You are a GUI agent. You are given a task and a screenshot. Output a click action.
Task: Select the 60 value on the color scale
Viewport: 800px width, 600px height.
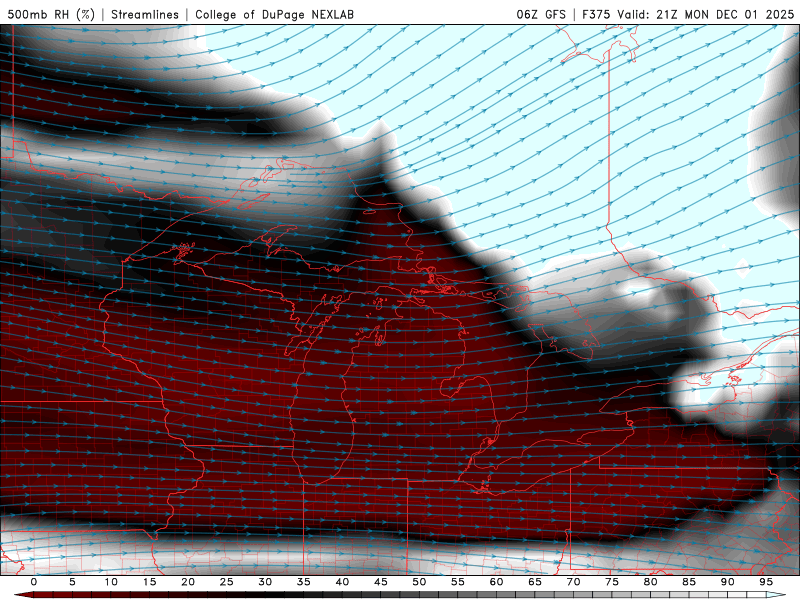coord(496,582)
